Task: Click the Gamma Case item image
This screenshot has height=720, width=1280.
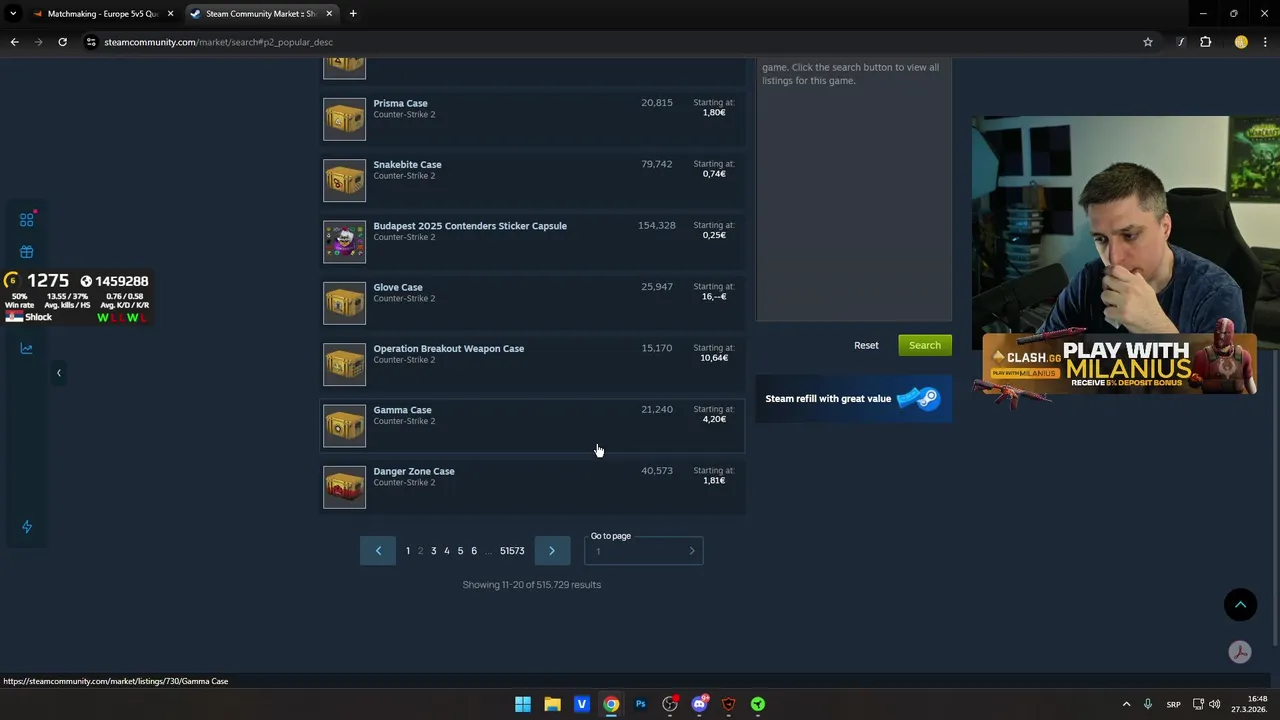Action: [344, 426]
